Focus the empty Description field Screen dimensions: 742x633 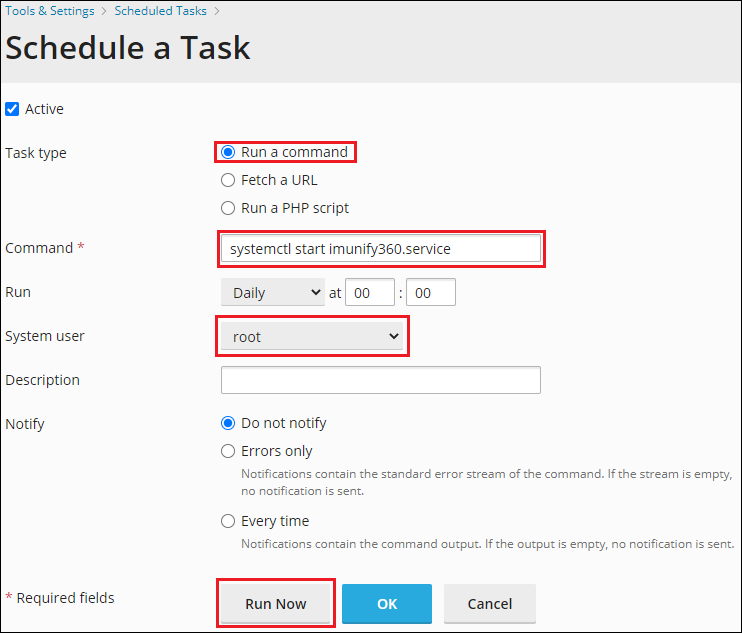coord(381,380)
